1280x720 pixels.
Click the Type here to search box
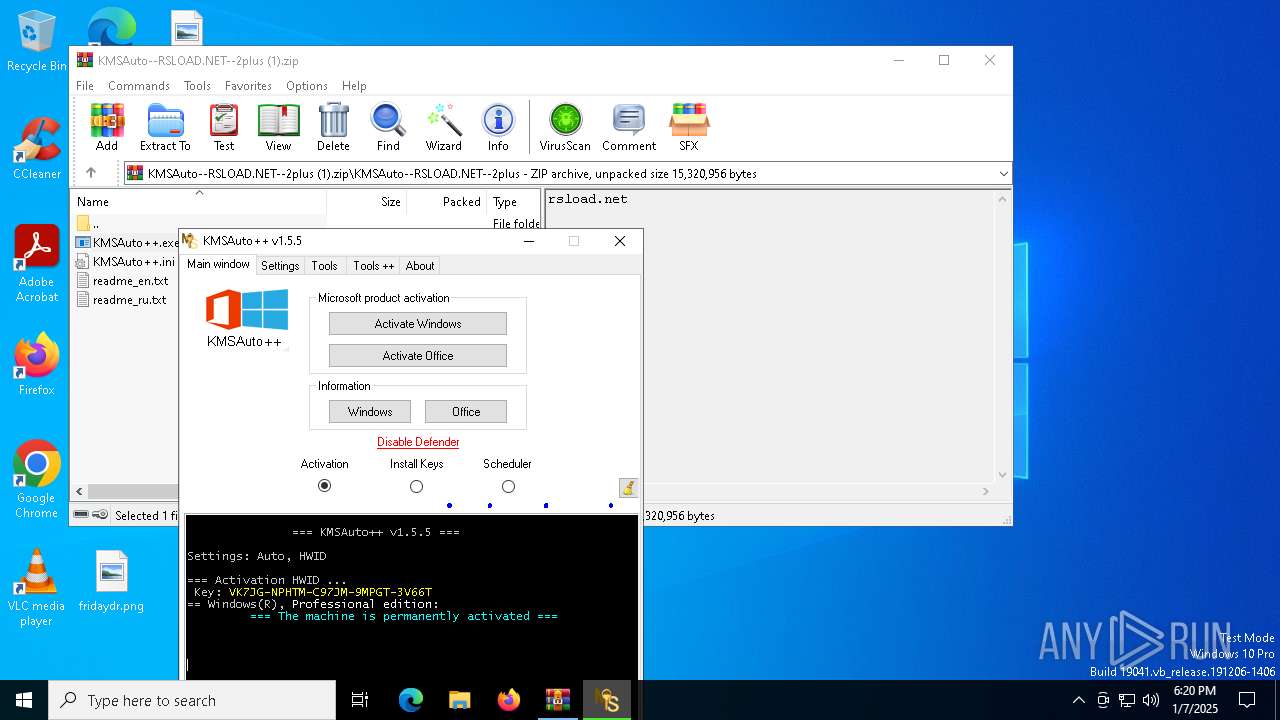coord(192,700)
